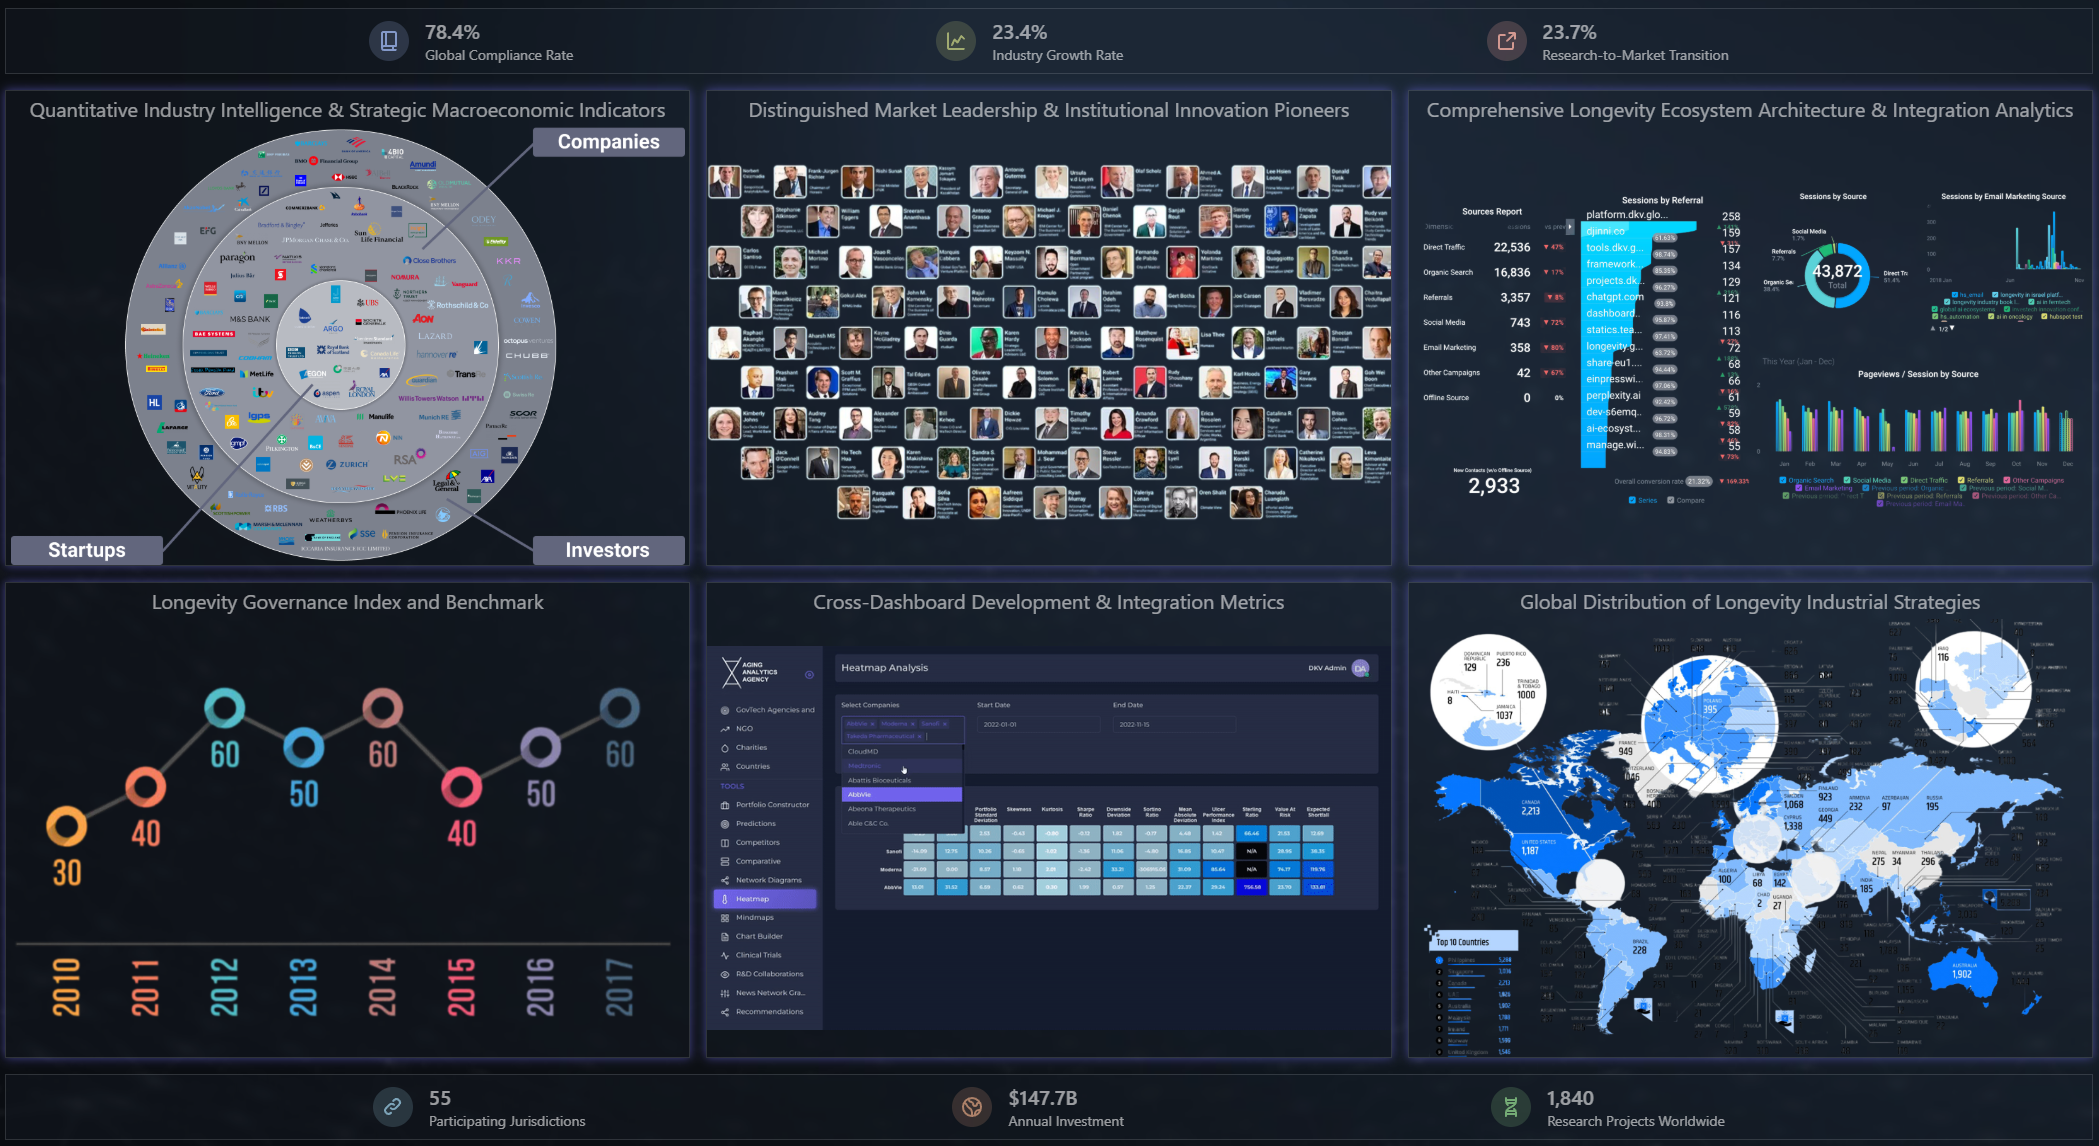The width and height of the screenshot is (2099, 1146).
Task: Open the Mindmaps sidebar item
Action: tap(755, 918)
